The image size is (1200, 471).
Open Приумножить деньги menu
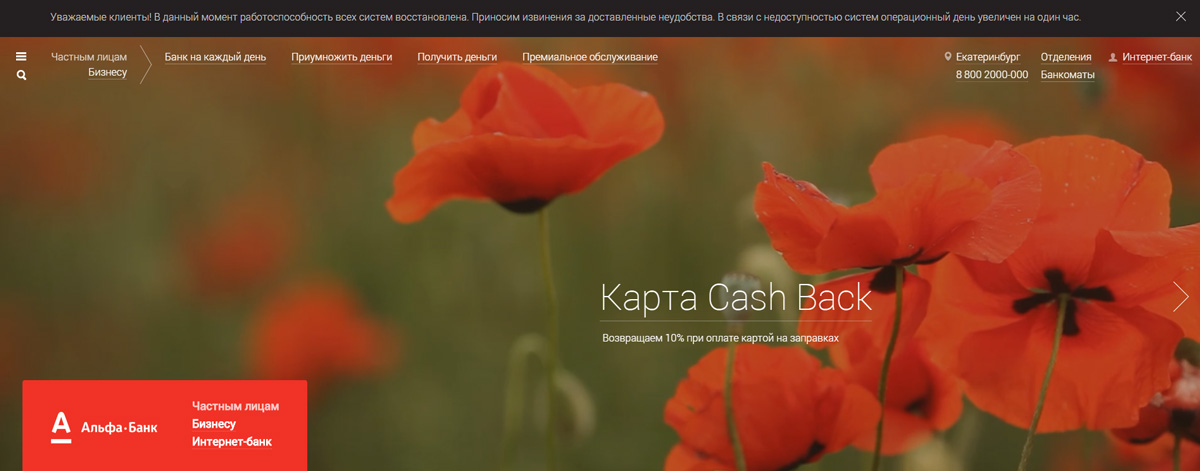click(342, 57)
